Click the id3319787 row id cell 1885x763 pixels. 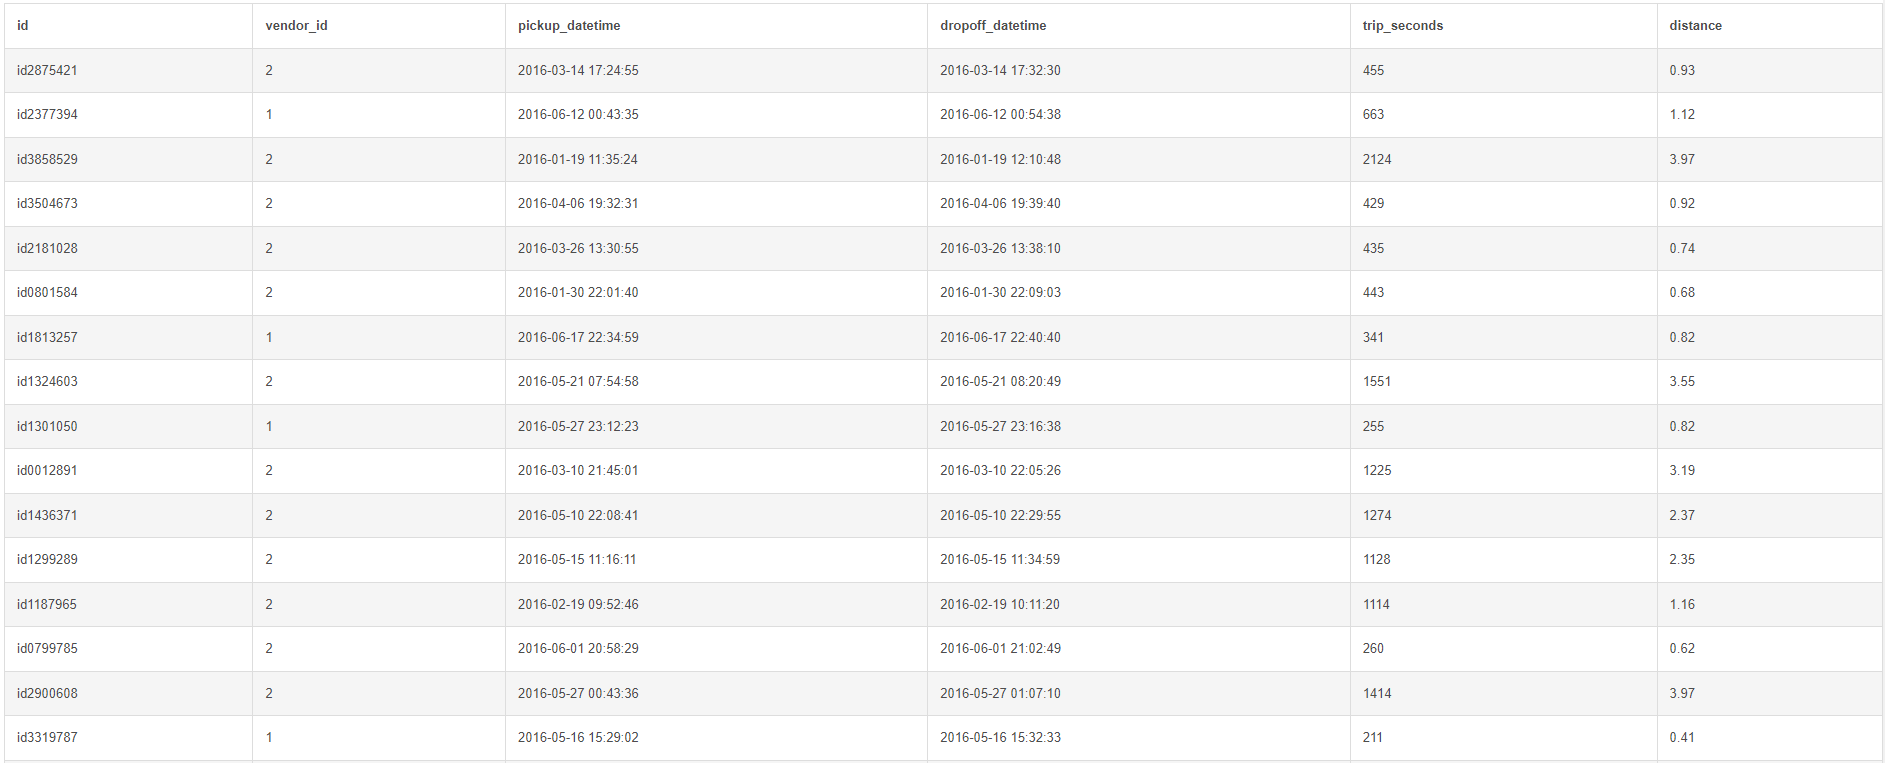[x=47, y=738]
